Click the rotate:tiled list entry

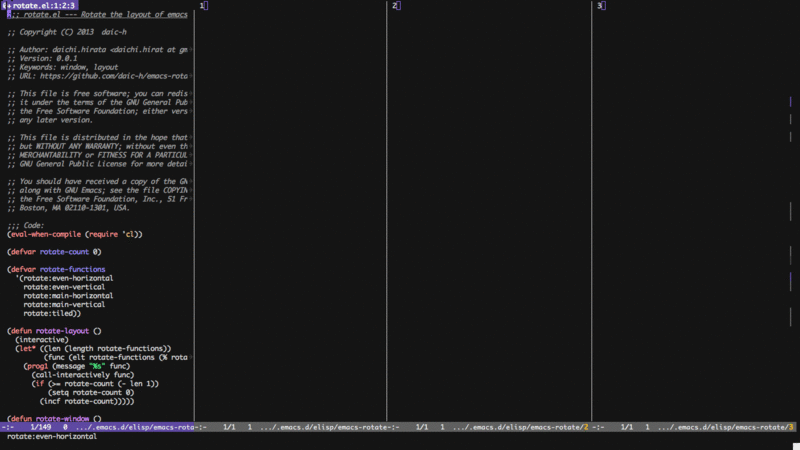click(52, 313)
